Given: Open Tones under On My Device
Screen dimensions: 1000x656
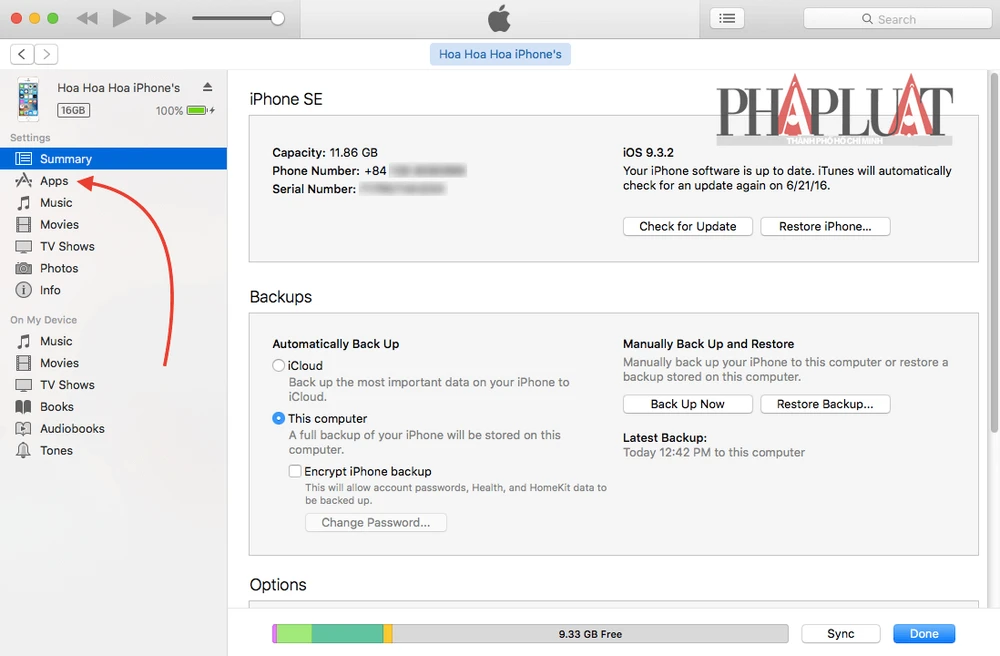Looking at the screenshot, I should [56, 450].
